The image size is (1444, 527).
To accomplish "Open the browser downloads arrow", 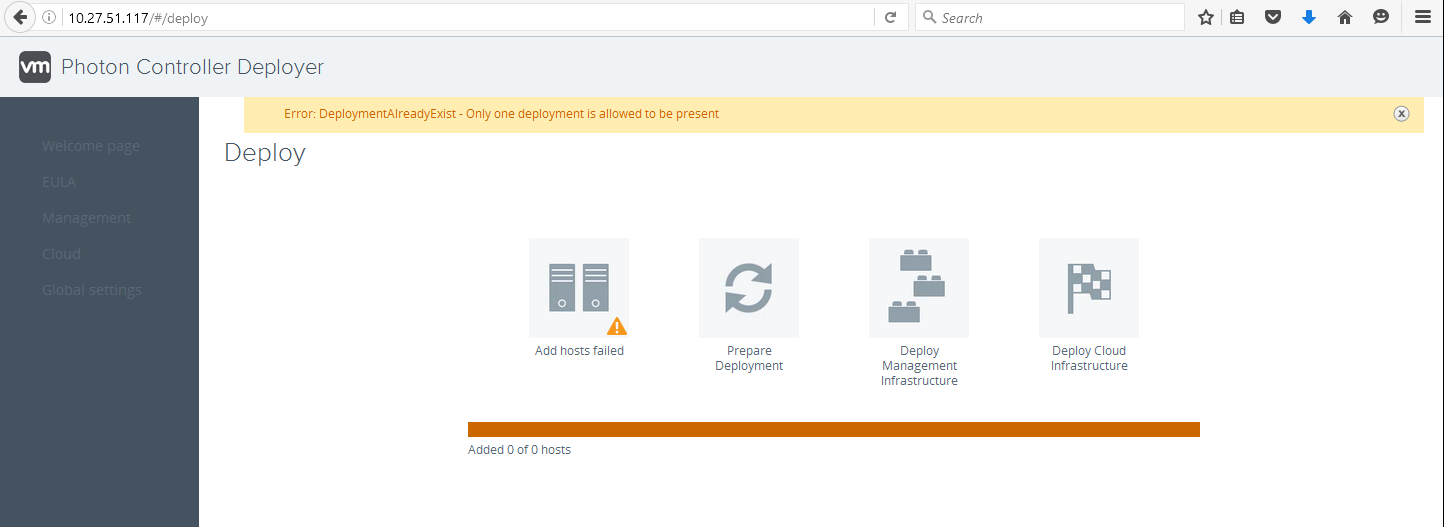I will (x=1308, y=17).
